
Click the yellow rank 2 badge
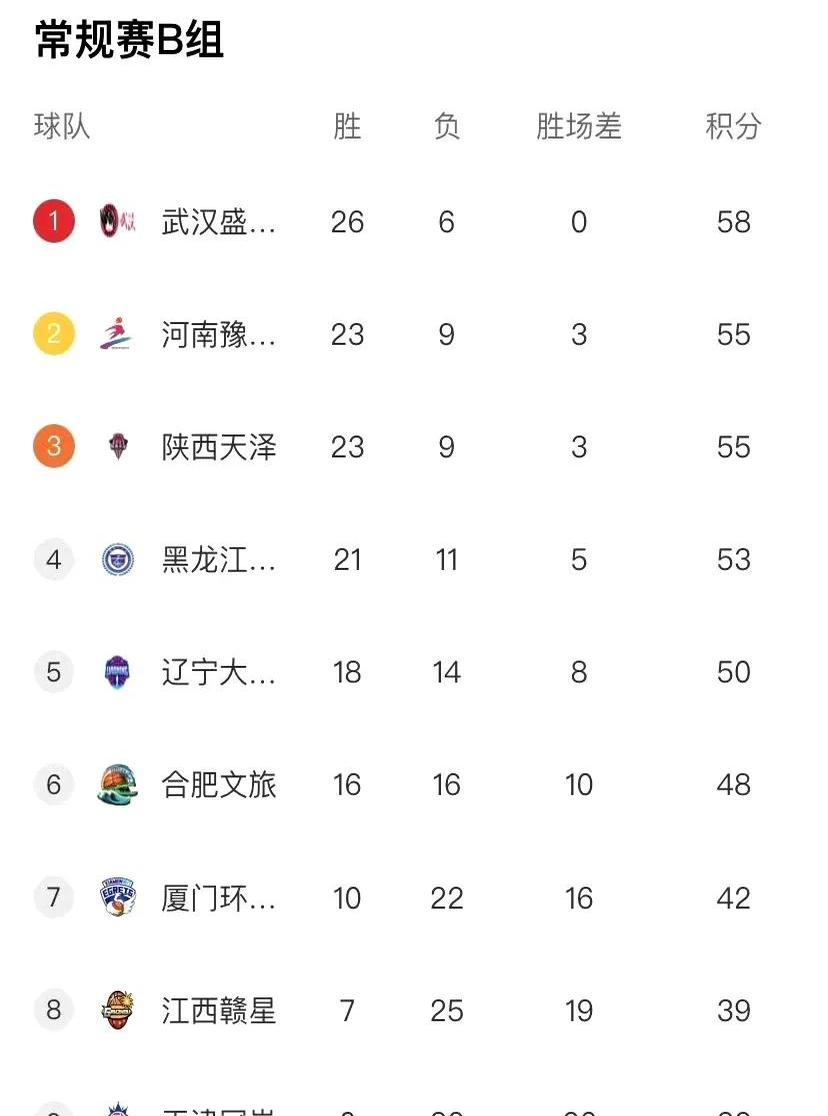(54, 333)
